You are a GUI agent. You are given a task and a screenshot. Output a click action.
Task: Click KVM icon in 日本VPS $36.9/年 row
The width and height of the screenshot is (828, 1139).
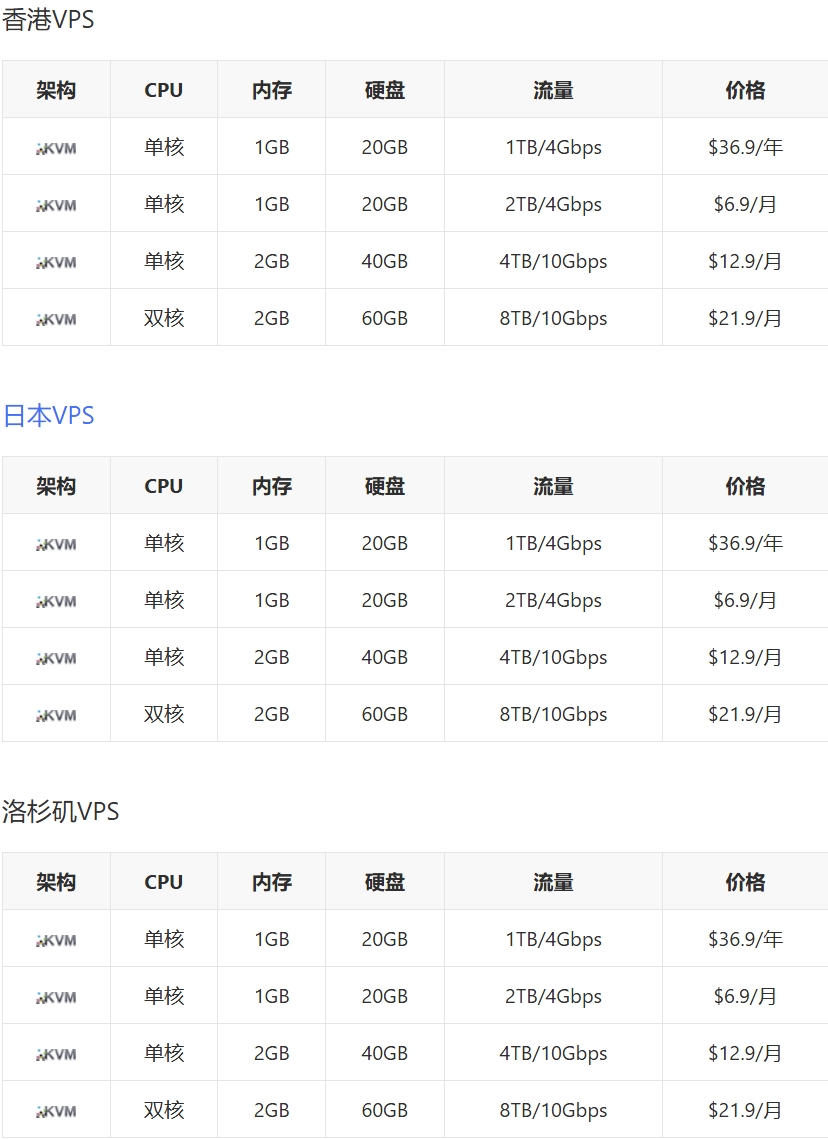56,544
